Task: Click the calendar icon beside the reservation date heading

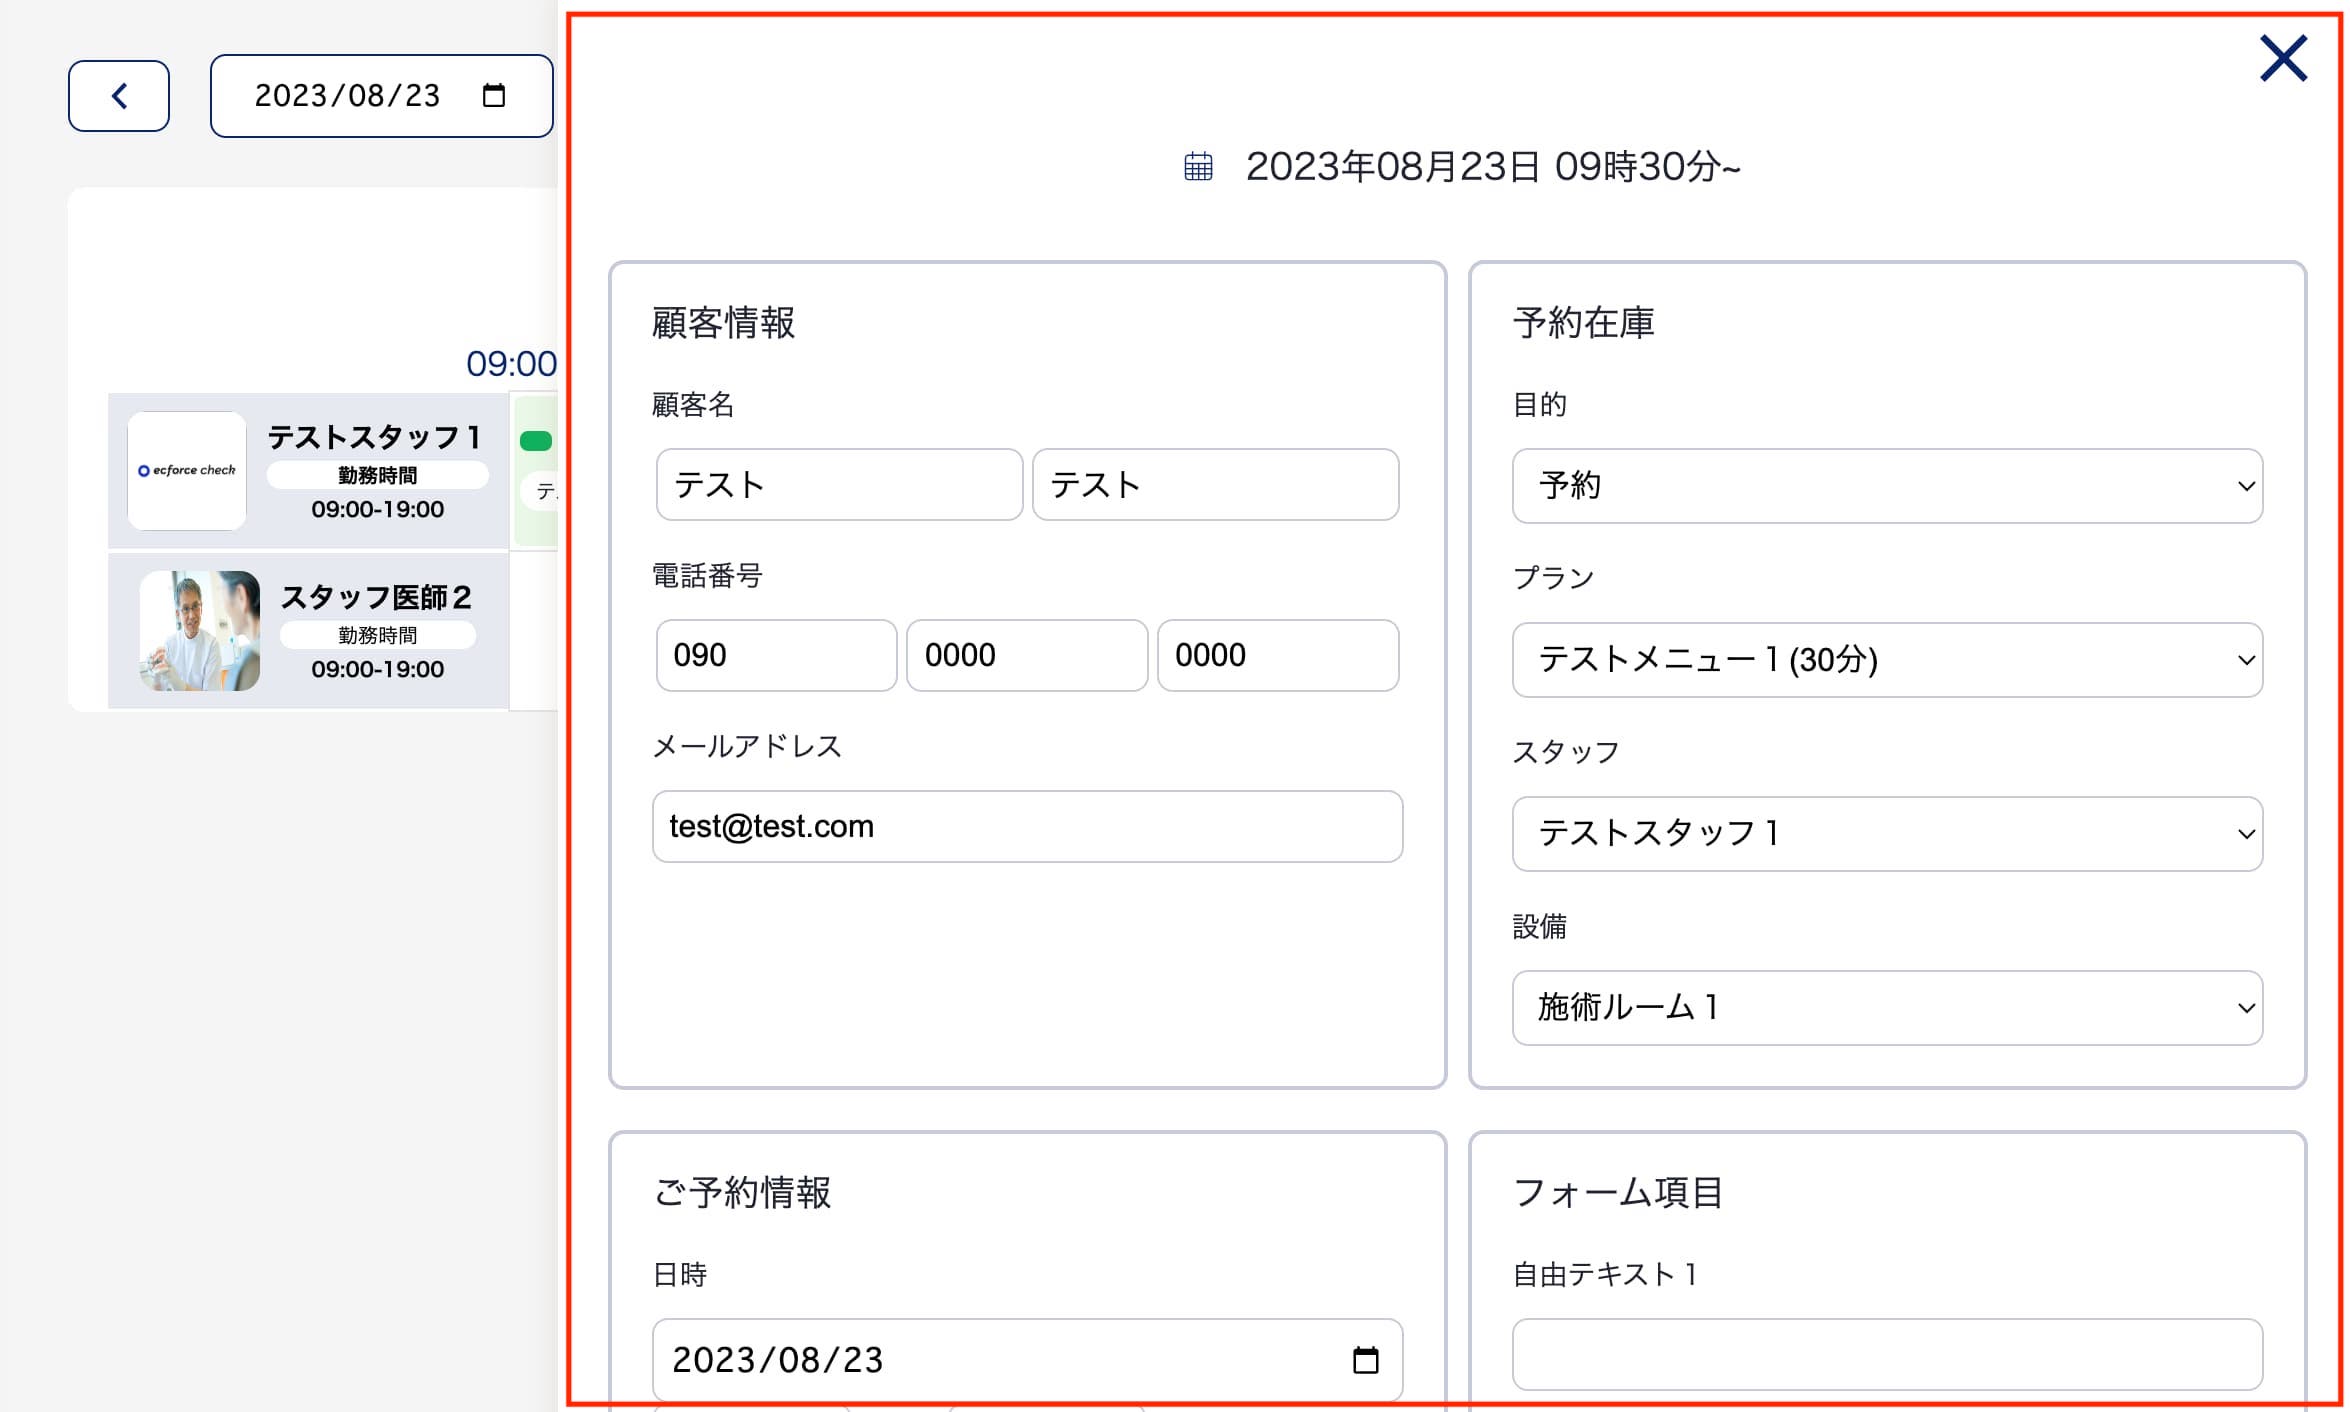Action: 1198,166
